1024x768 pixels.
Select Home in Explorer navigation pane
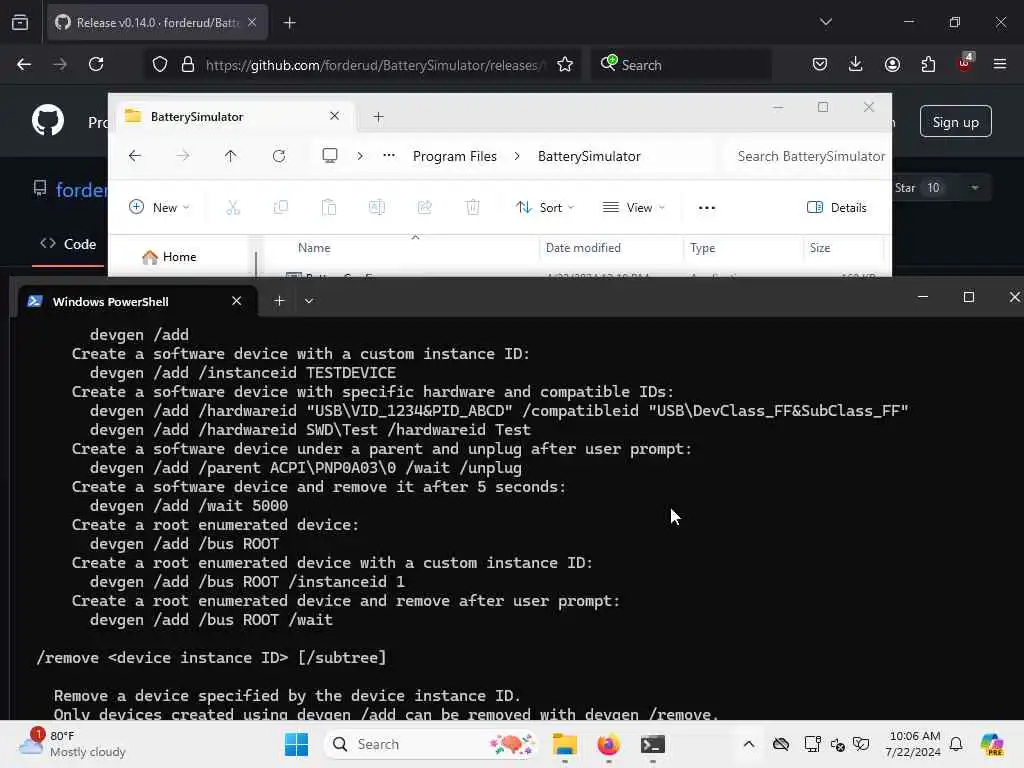170,257
